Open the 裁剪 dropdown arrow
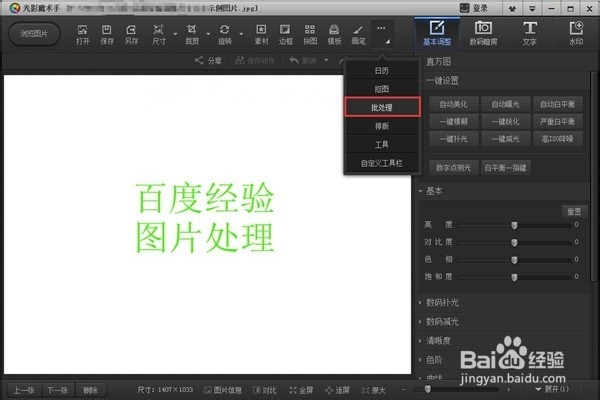600x400 pixels. click(x=208, y=34)
